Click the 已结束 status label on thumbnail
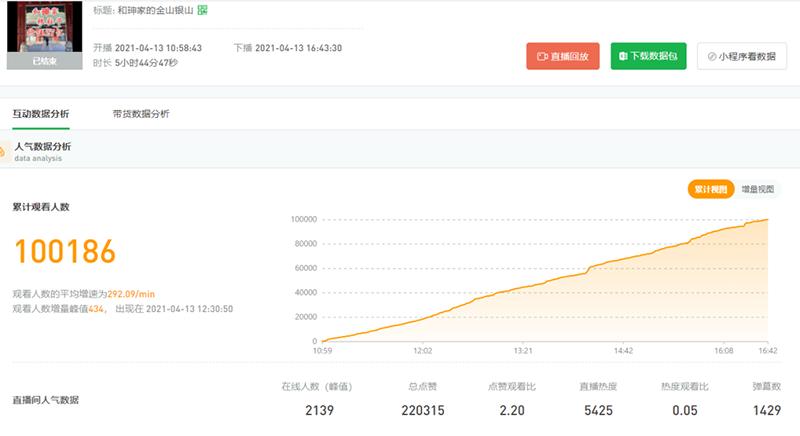The height and width of the screenshot is (436, 800). point(43,61)
